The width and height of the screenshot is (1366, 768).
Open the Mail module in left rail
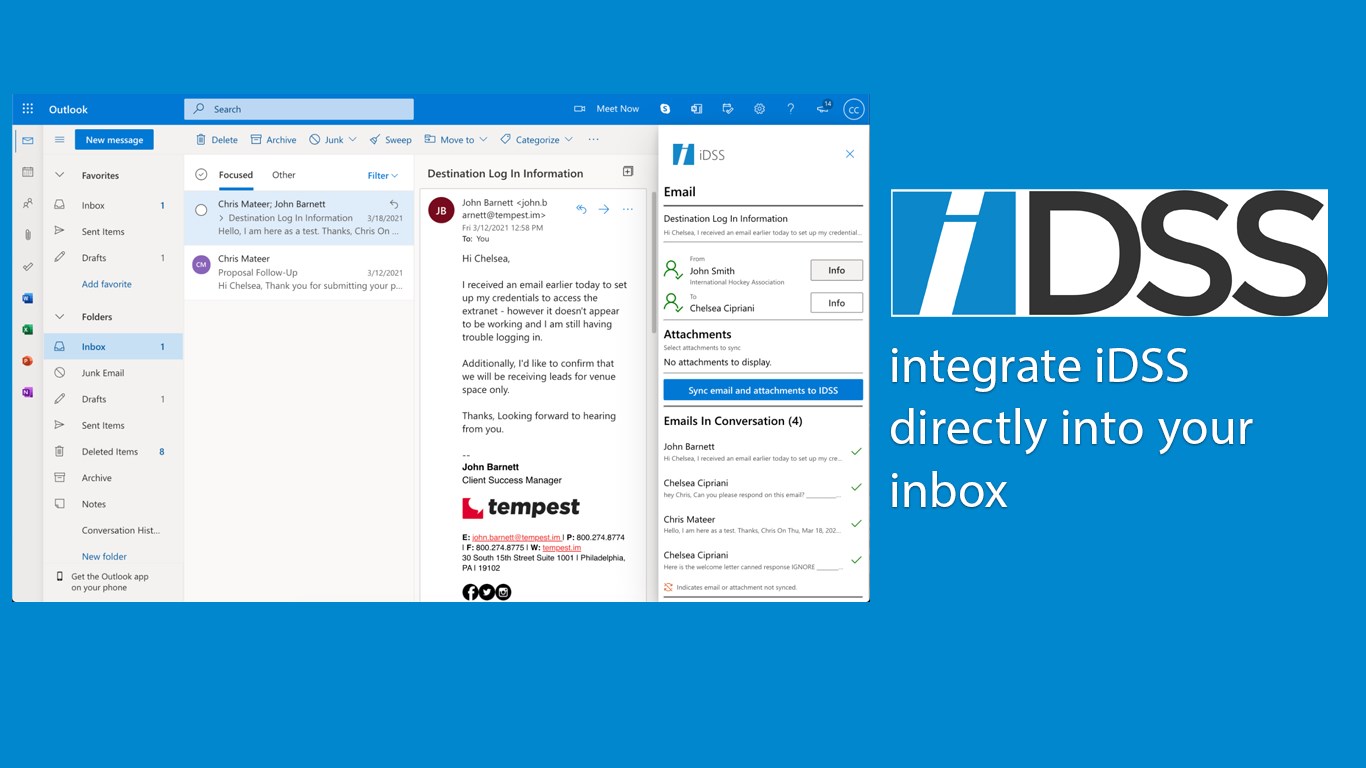(x=28, y=141)
